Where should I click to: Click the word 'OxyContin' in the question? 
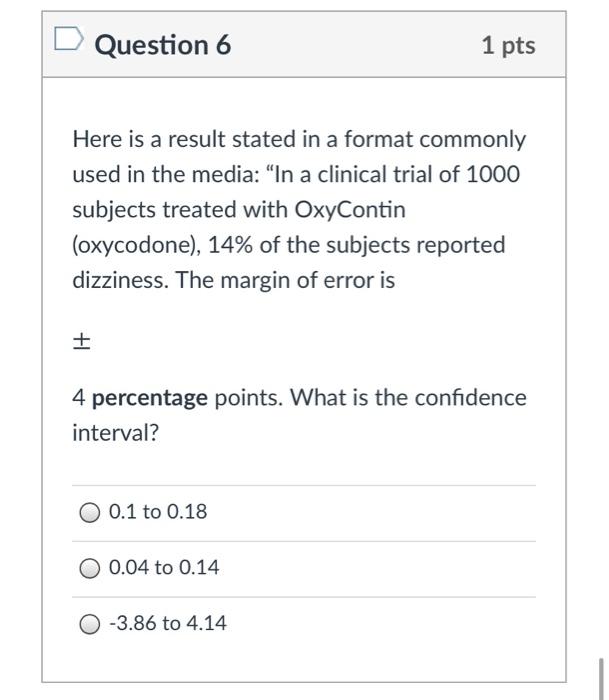pos(350,210)
